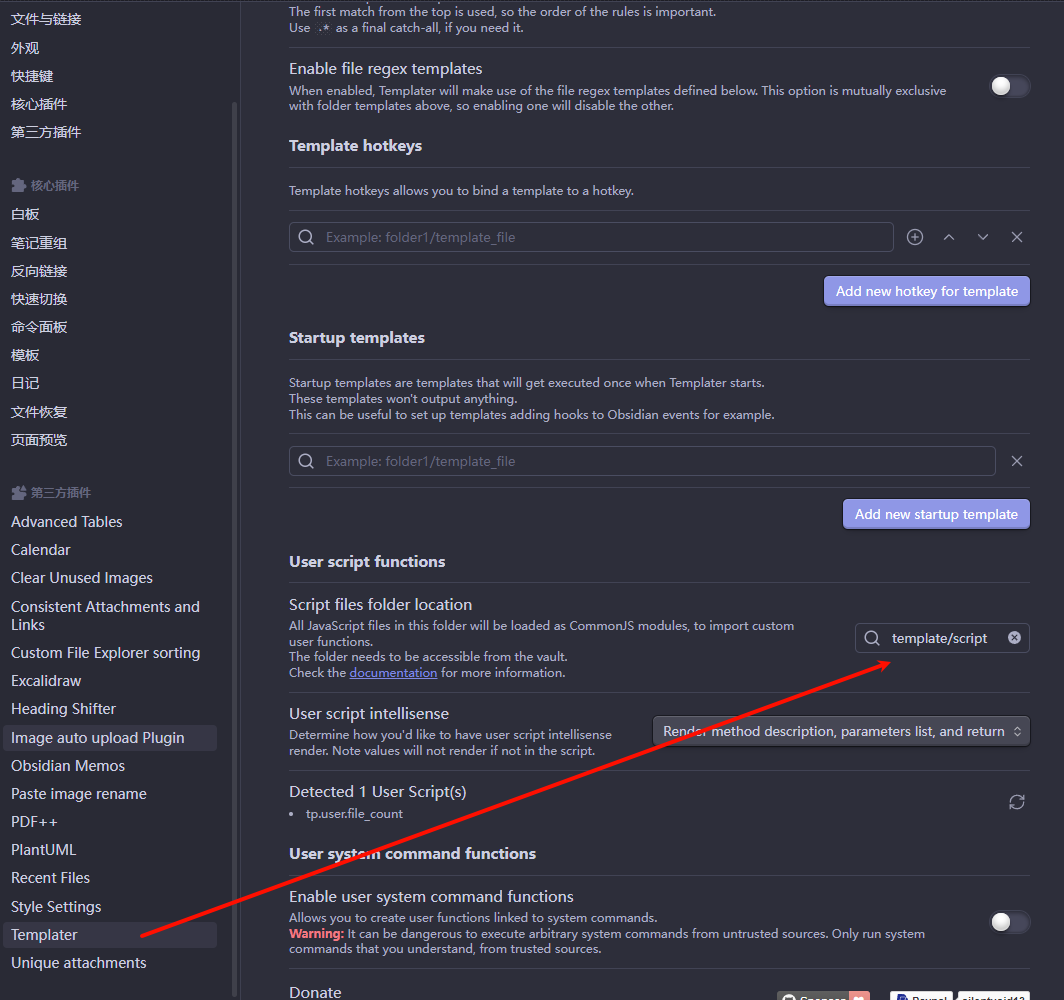
Task: Toggle user system command functions on
Action: coord(1009,922)
